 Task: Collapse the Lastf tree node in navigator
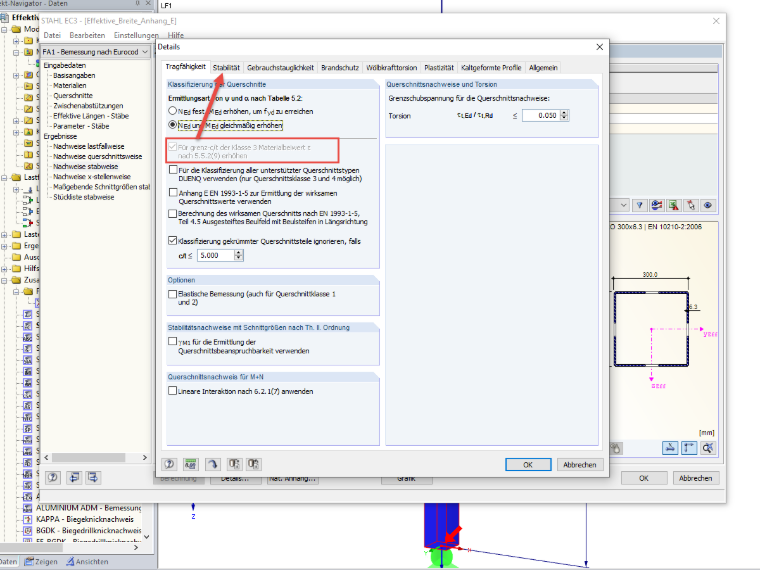(x=4, y=177)
